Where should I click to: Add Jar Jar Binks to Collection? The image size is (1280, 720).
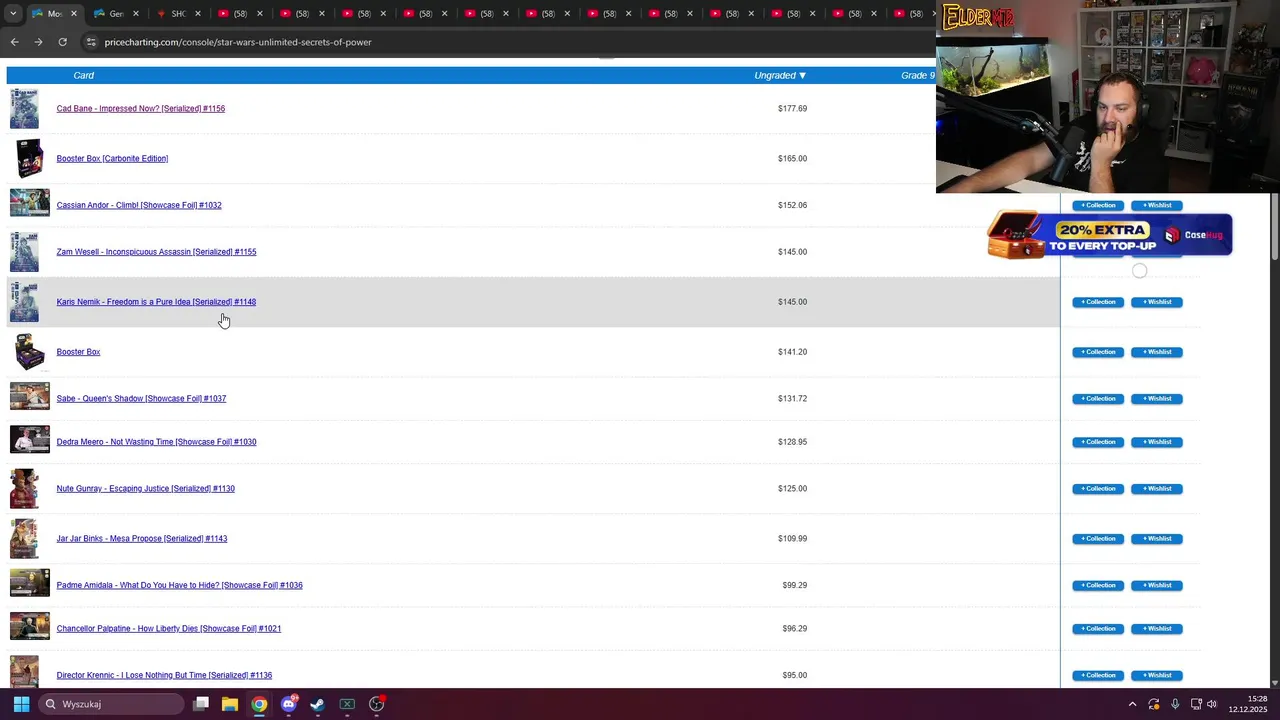(x=1098, y=538)
